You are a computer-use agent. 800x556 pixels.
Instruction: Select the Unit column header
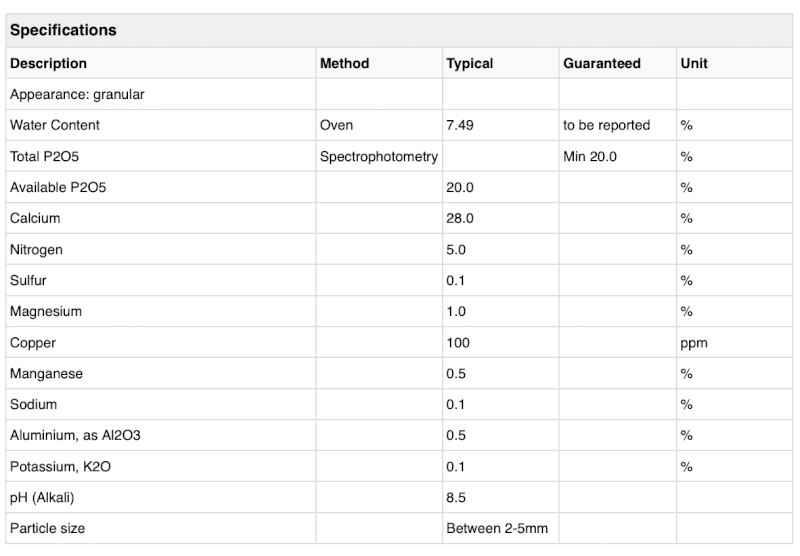(x=694, y=63)
